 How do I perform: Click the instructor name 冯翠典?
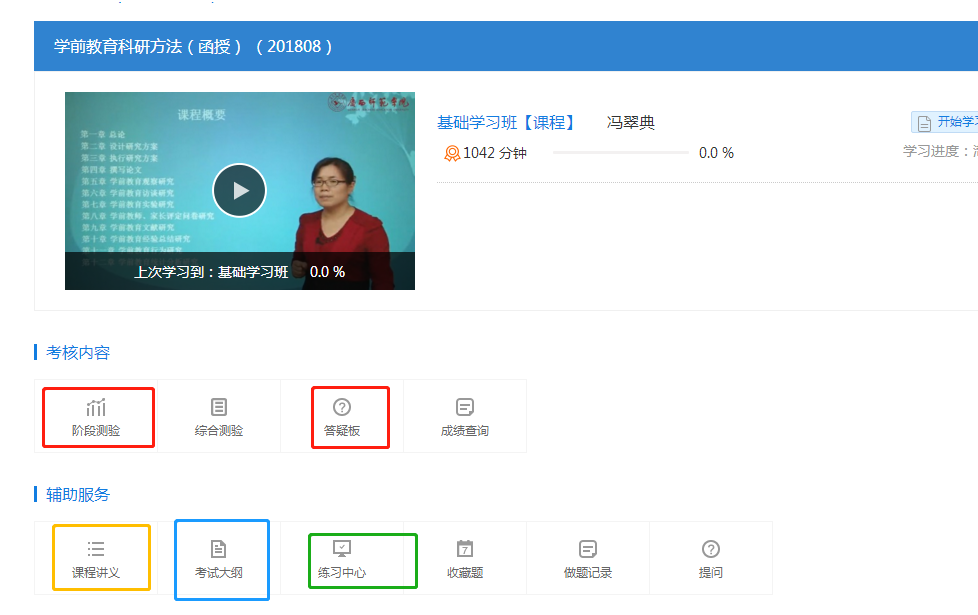[631, 122]
